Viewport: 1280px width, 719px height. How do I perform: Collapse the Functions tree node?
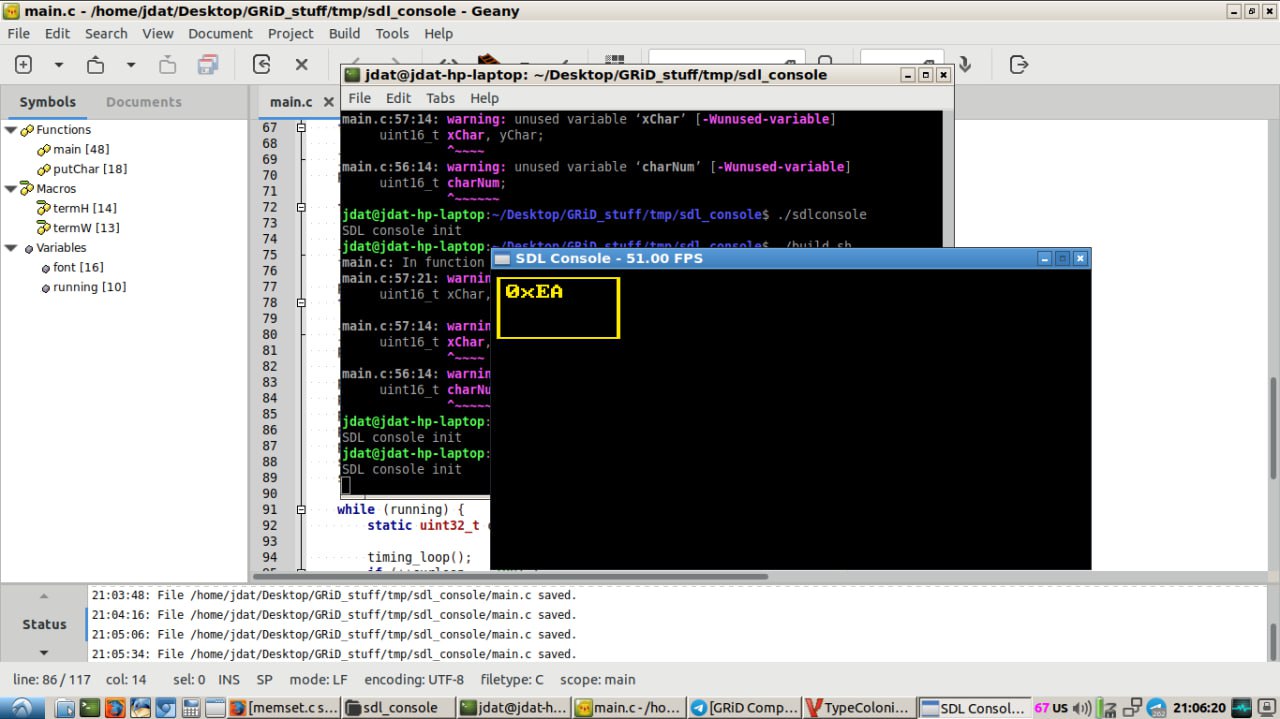tap(11, 130)
